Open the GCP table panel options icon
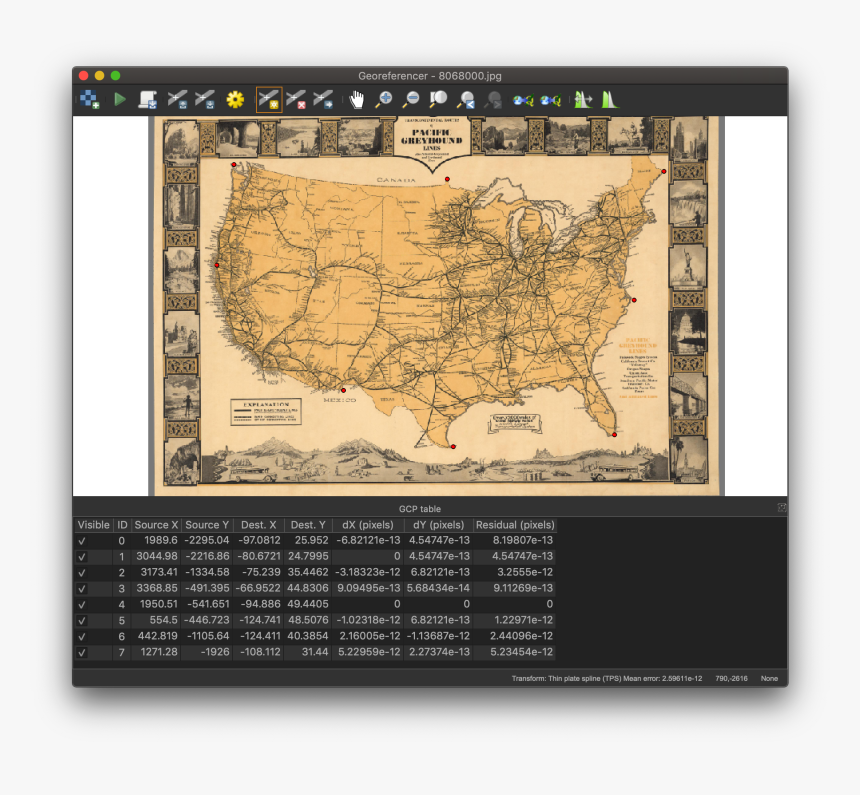Screen dimensions: 860x795 tap(781, 508)
